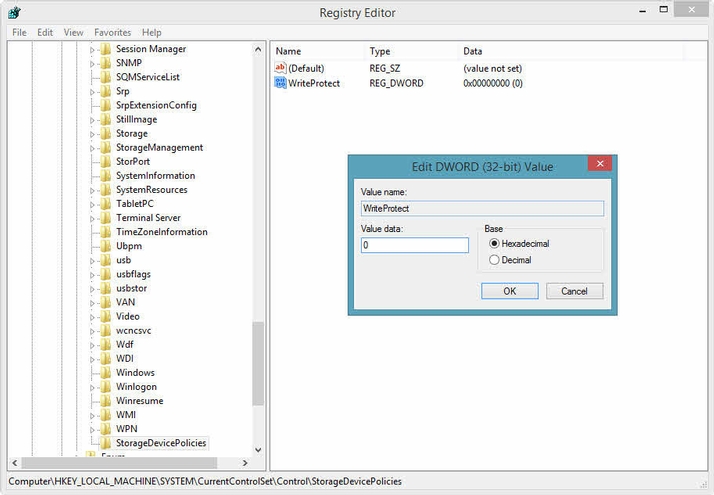Click the tree scroll down arrow
This screenshot has width=714, height=495.
258,450
